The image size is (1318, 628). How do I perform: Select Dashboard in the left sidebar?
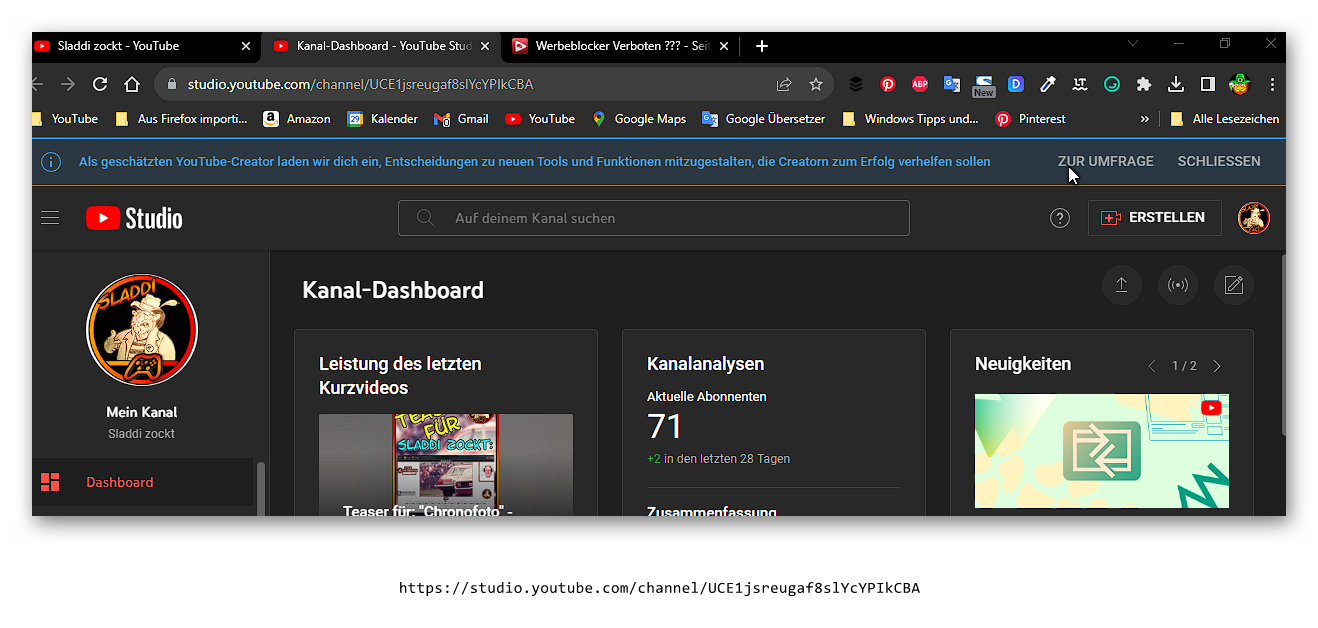click(x=120, y=482)
